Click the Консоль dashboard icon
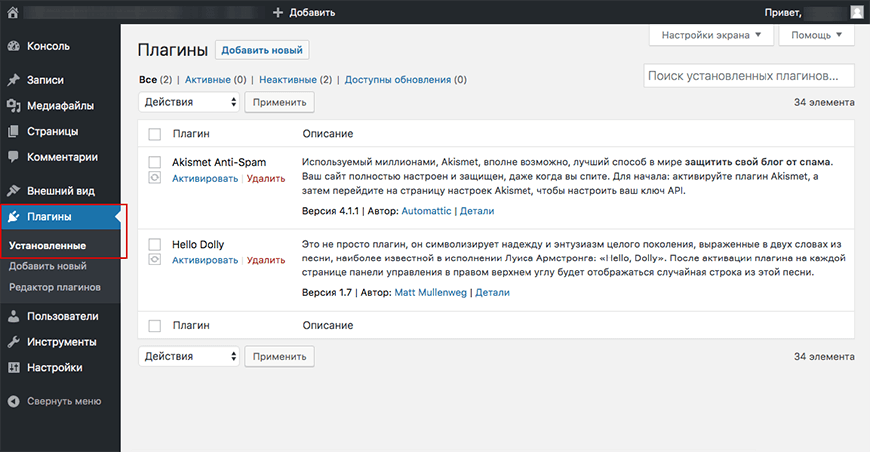 tap(14, 47)
